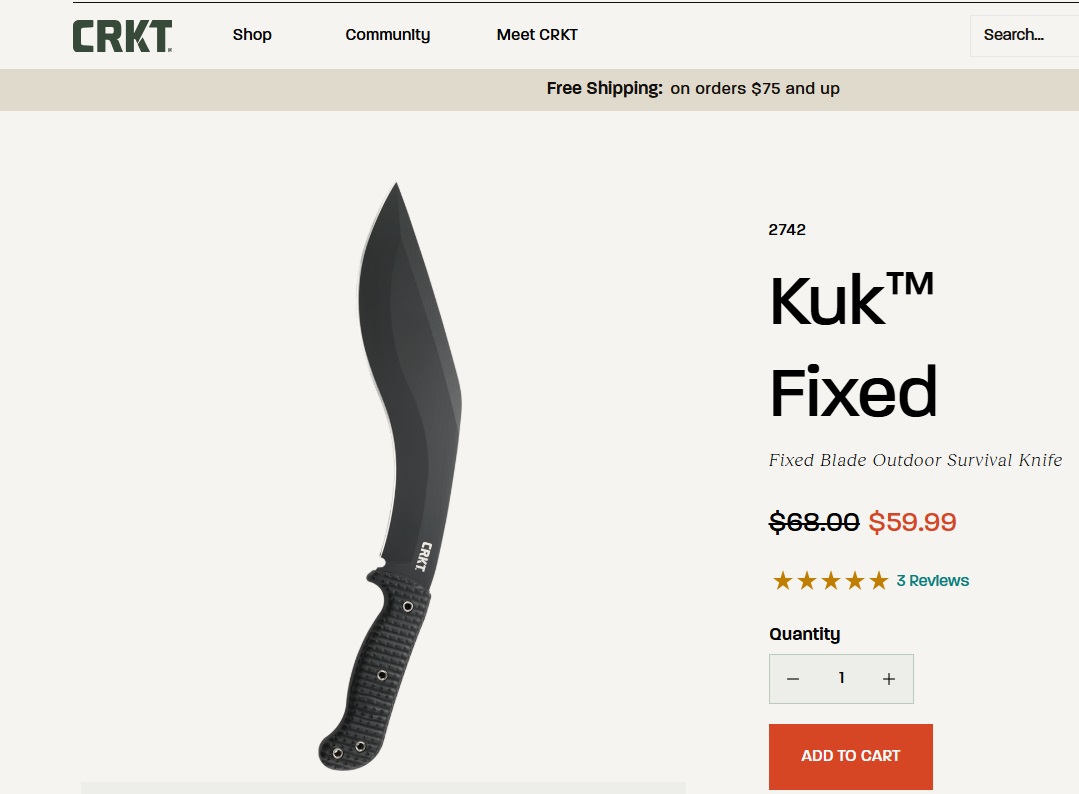Open the Kuk knife product image
The width and height of the screenshot is (1079, 794).
(x=390, y=476)
